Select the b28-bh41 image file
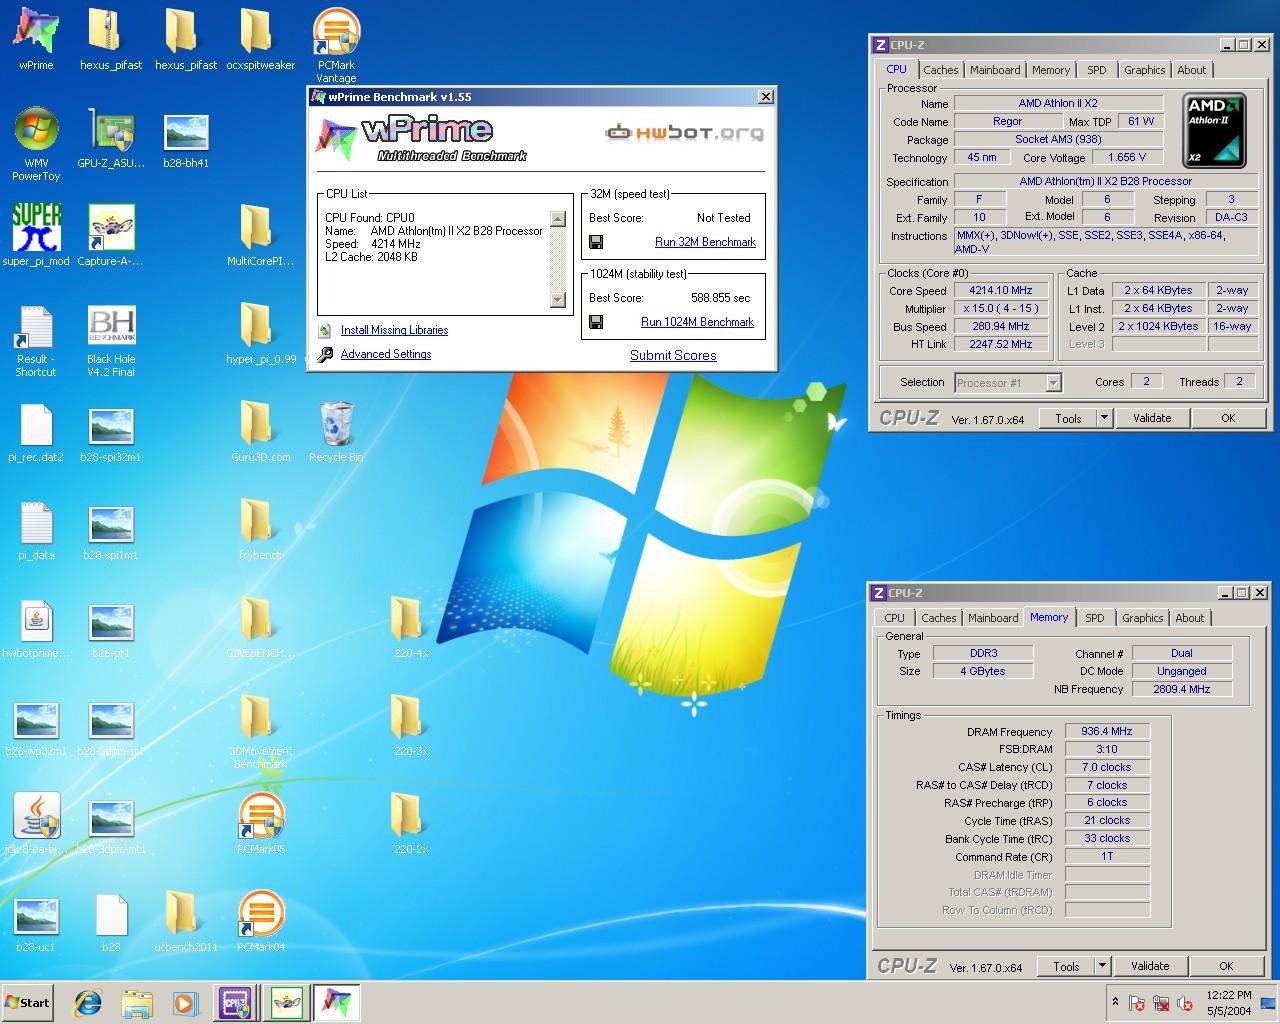The image size is (1280, 1024). pos(186,138)
